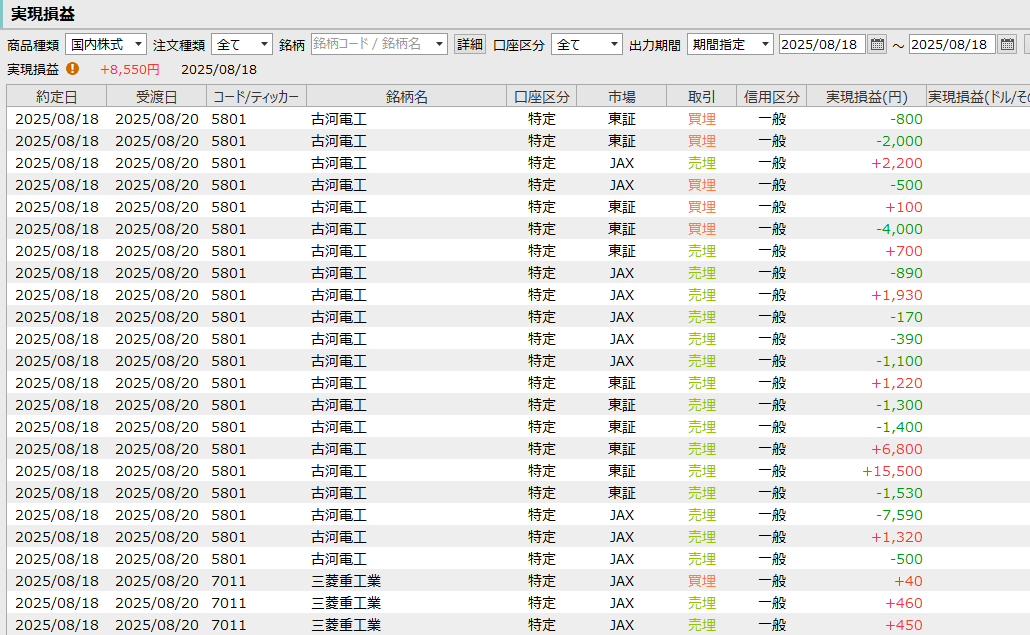The width and height of the screenshot is (1030, 635).
Task: Click the -1,300 loss value
Action: click(899, 405)
